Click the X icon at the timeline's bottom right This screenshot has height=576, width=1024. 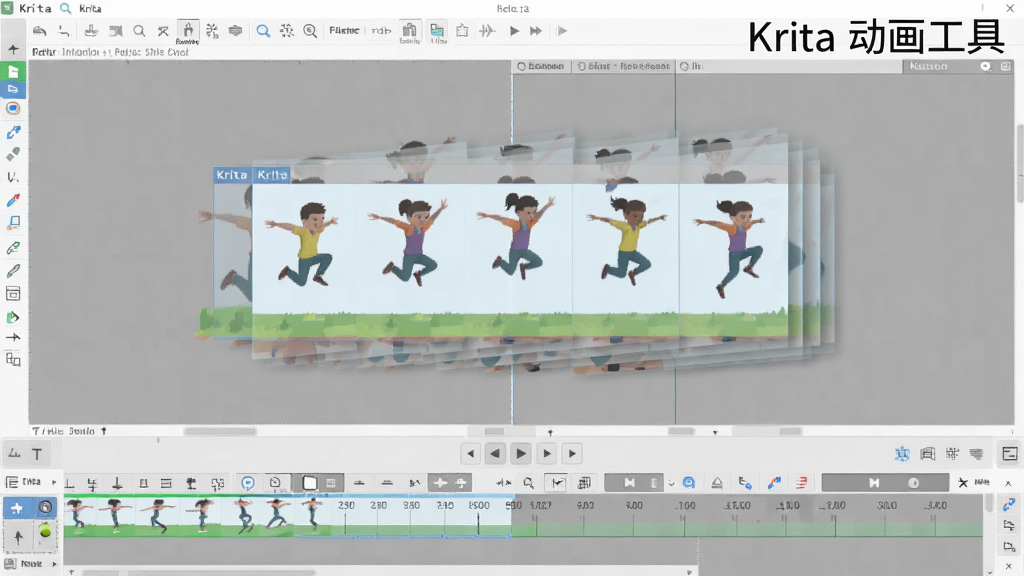coord(1008,566)
